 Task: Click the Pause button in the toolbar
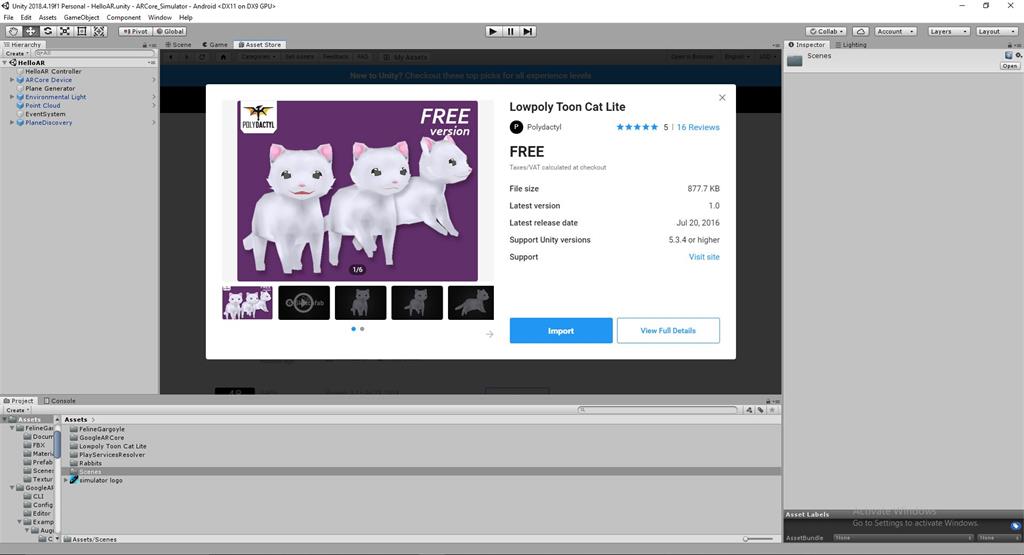click(511, 31)
